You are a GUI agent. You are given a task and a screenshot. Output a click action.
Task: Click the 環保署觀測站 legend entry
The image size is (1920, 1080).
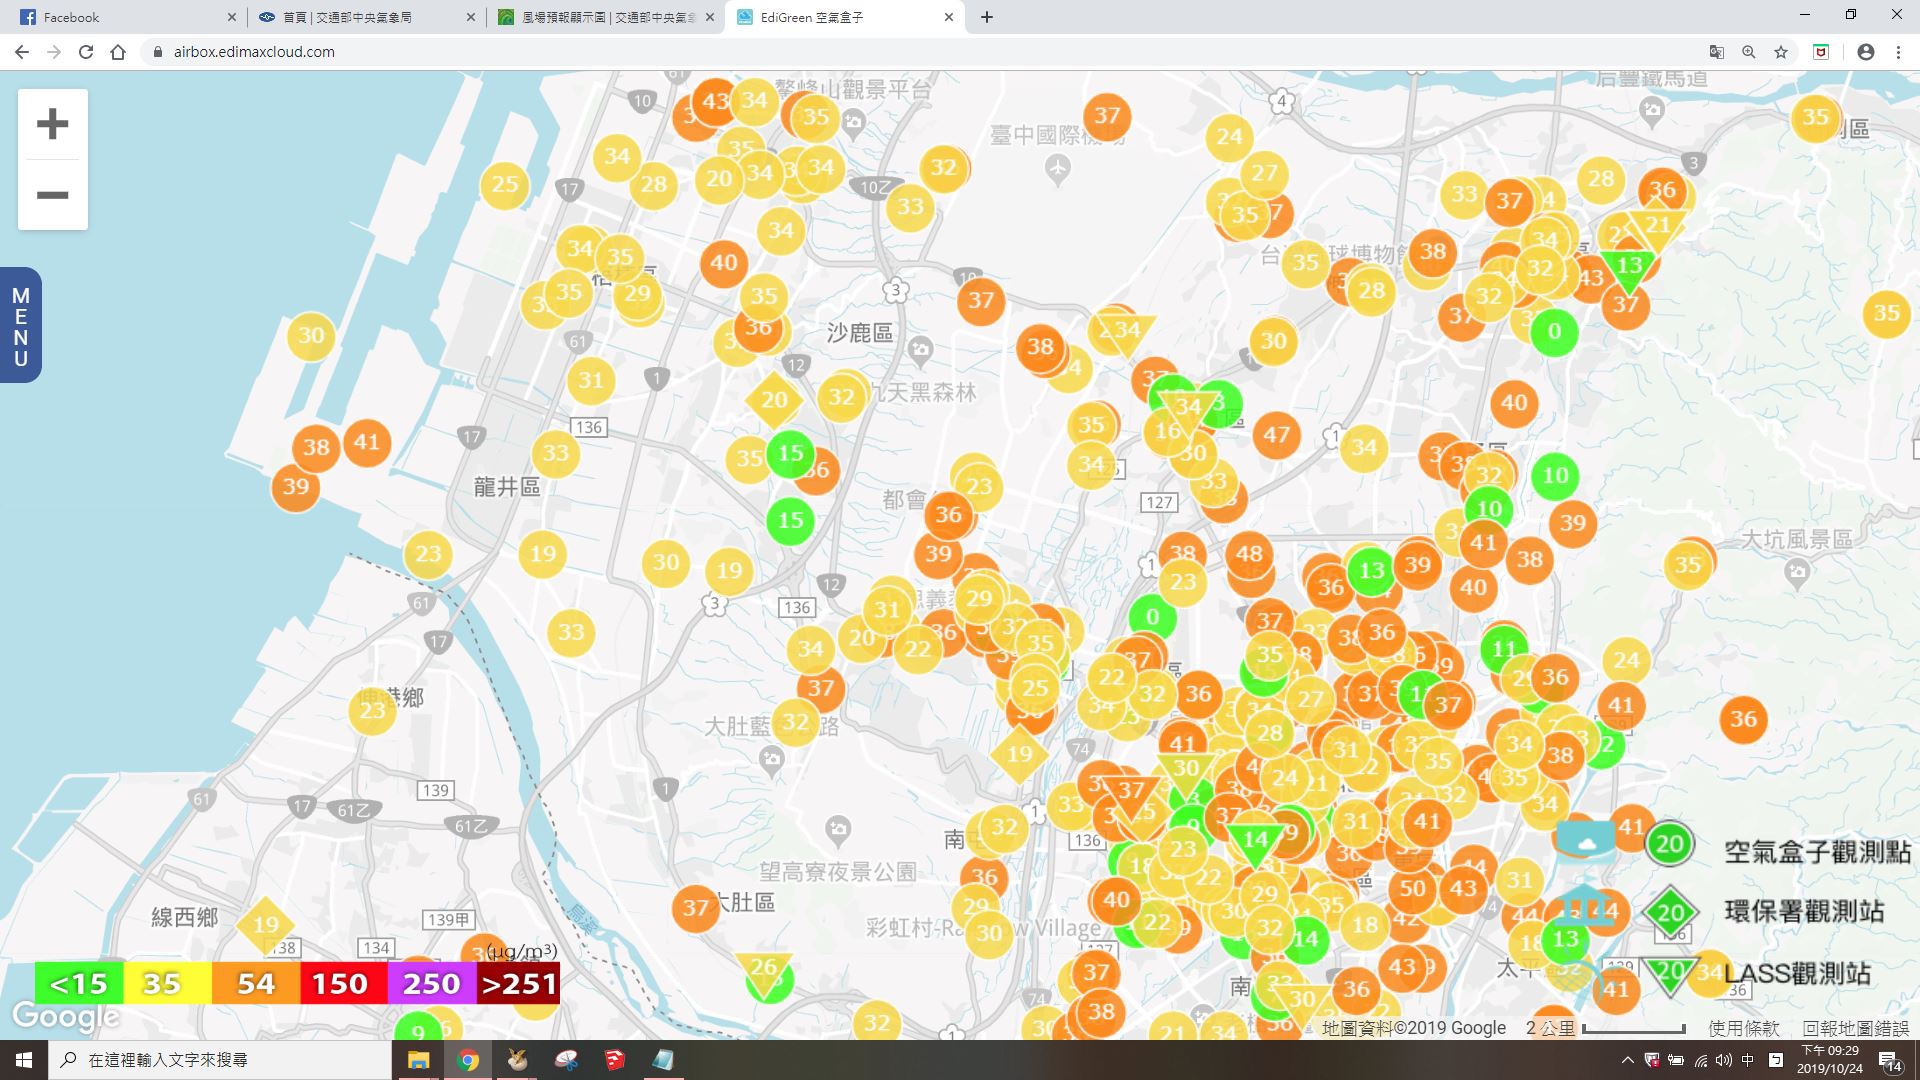click(x=1766, y=911)
